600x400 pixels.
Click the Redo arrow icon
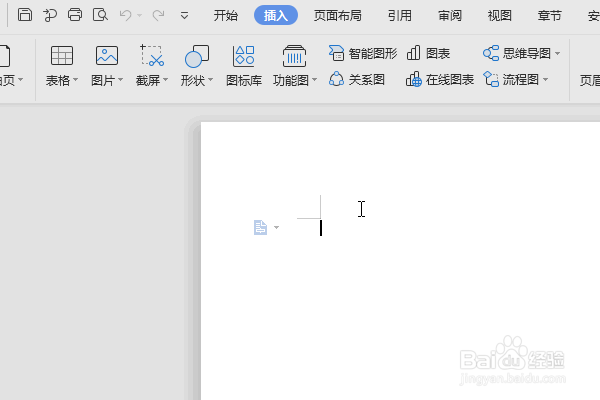pyautogui.click(x=158, y=15)
